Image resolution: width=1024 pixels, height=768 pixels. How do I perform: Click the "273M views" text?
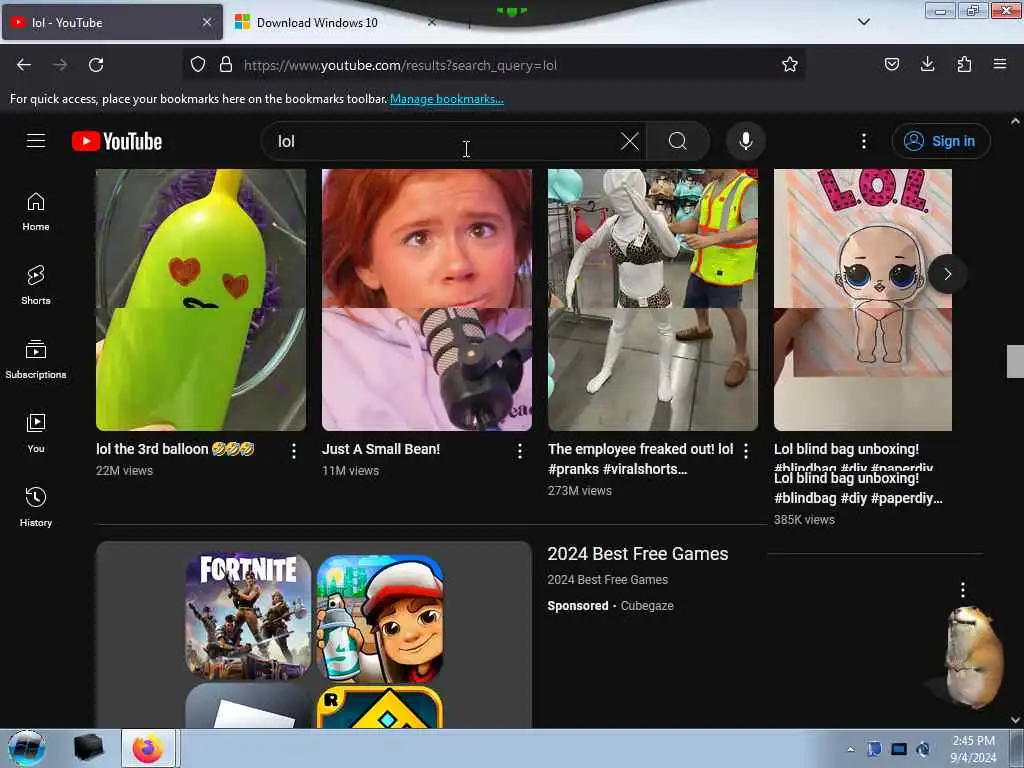click(579, 491)
